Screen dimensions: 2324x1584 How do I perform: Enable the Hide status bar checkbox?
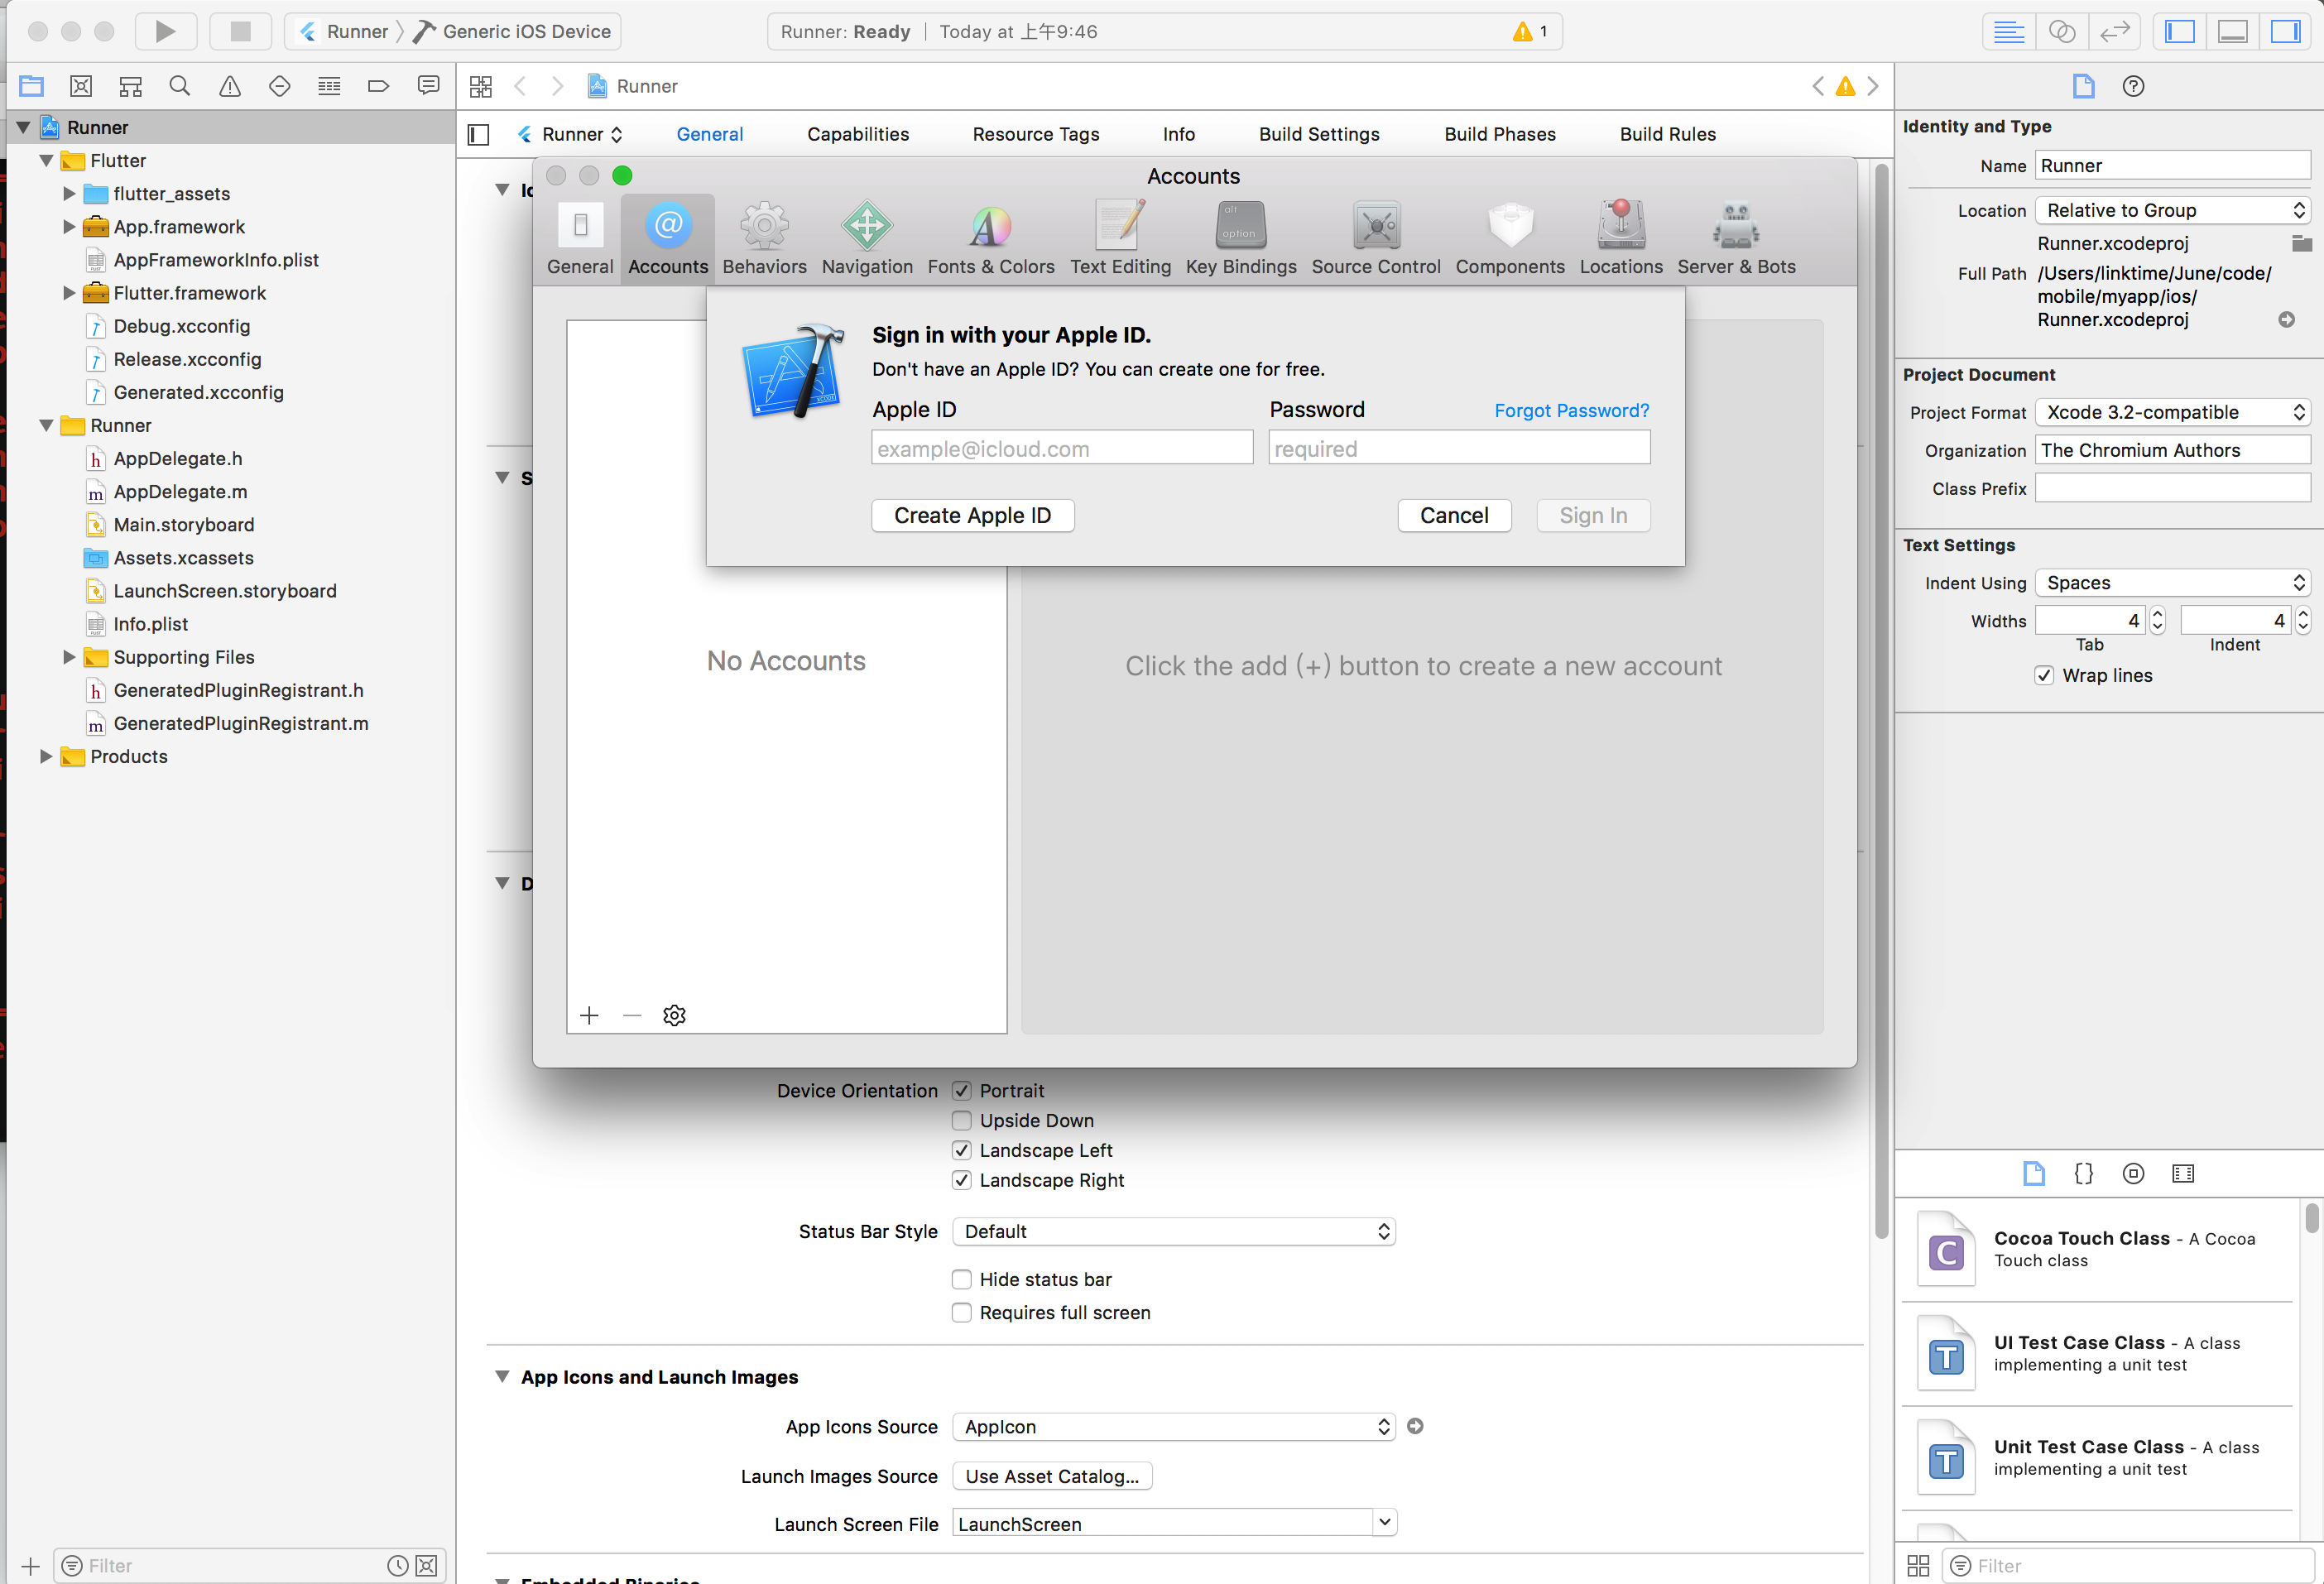pos(962,1279)
